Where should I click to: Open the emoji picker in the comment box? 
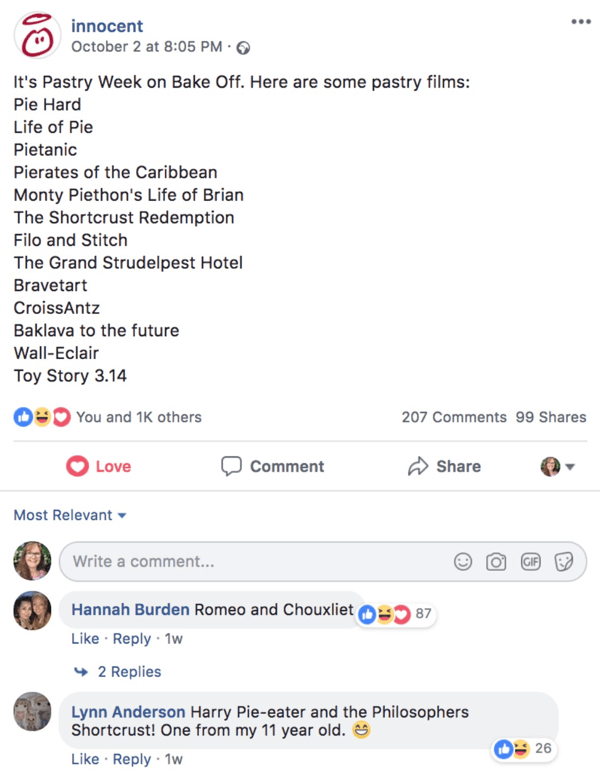point(463,562)
